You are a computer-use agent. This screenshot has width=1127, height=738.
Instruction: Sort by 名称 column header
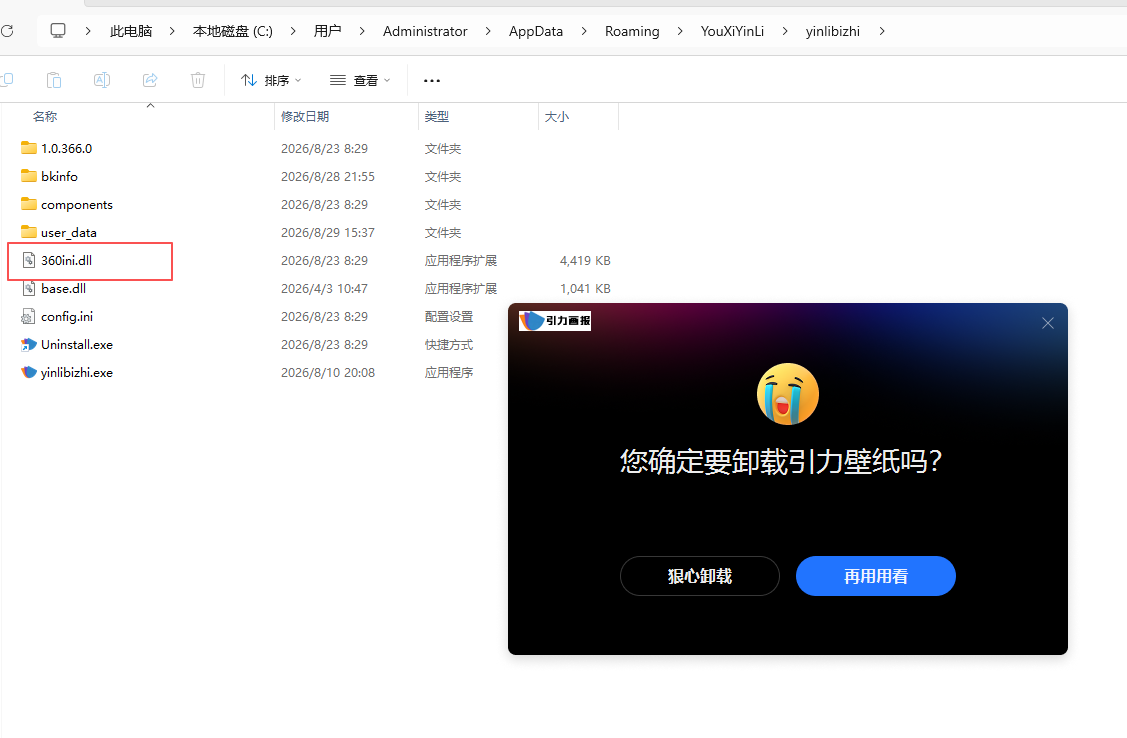[x=45, y=116]
